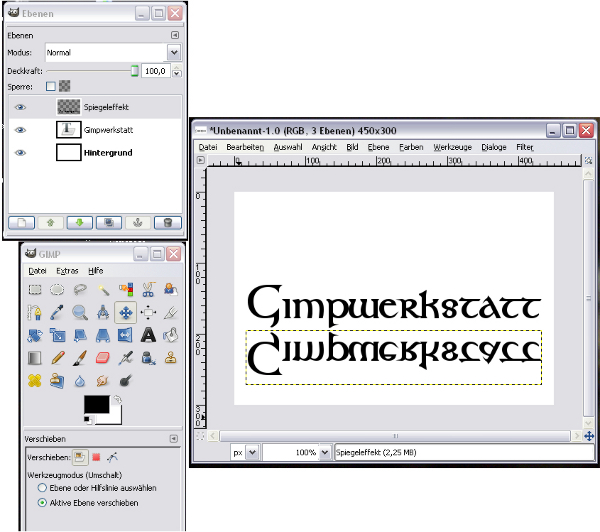Select the Airbrush tool
Screen dimensions: 600x532
click(x=126, y=358)
